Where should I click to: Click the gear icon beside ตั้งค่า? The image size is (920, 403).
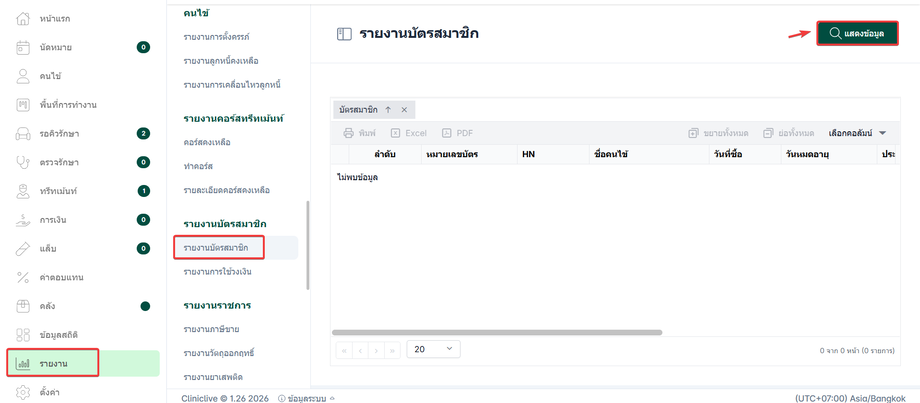point(22,392)
